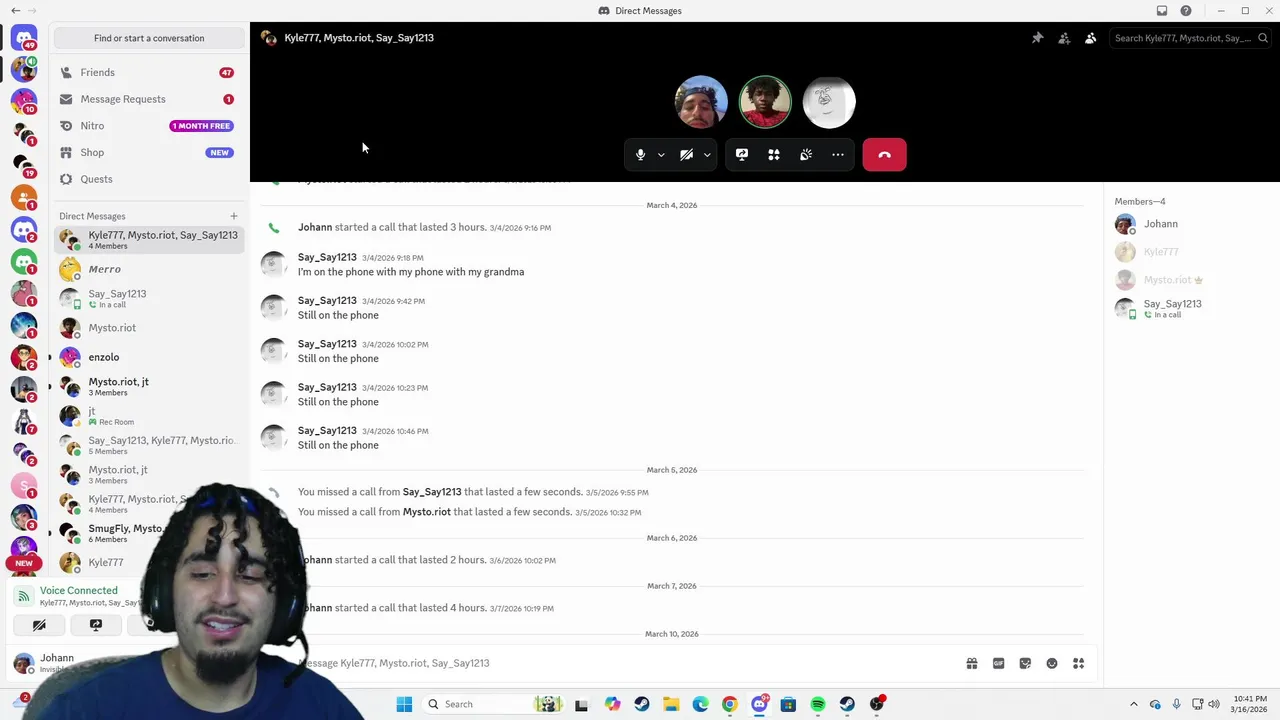
Task: Open the Help icon in title bar
Action: [x=1186, y=11]
